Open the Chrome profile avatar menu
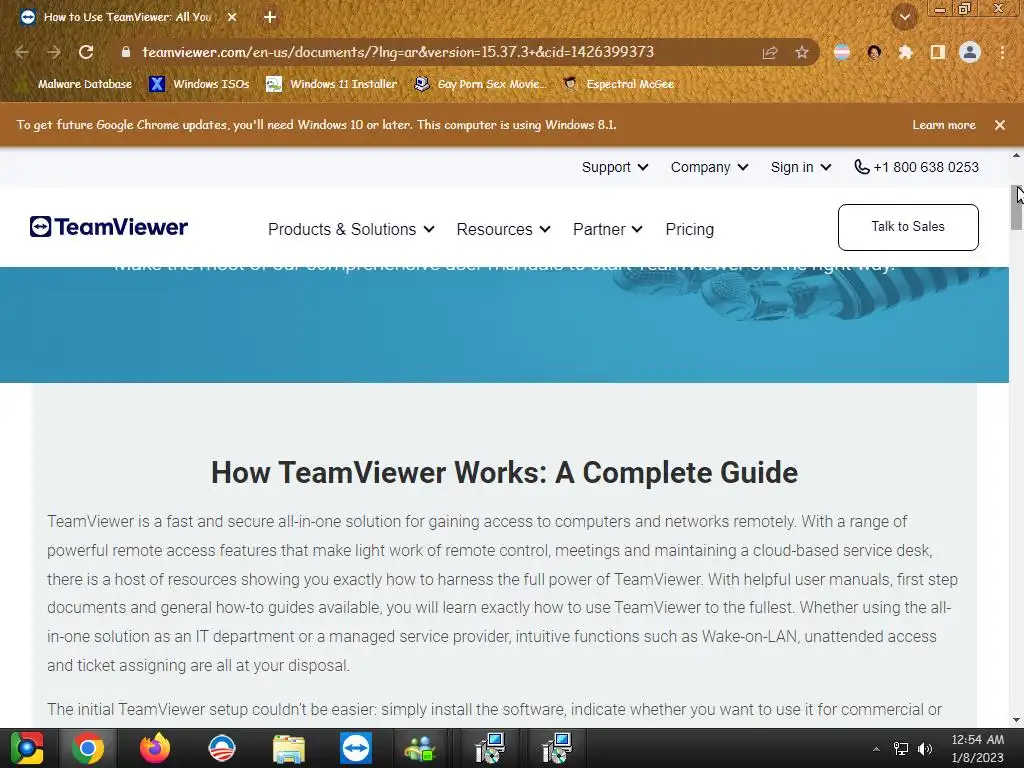This screenshot has width=1024, height=768. click(970, 52)
